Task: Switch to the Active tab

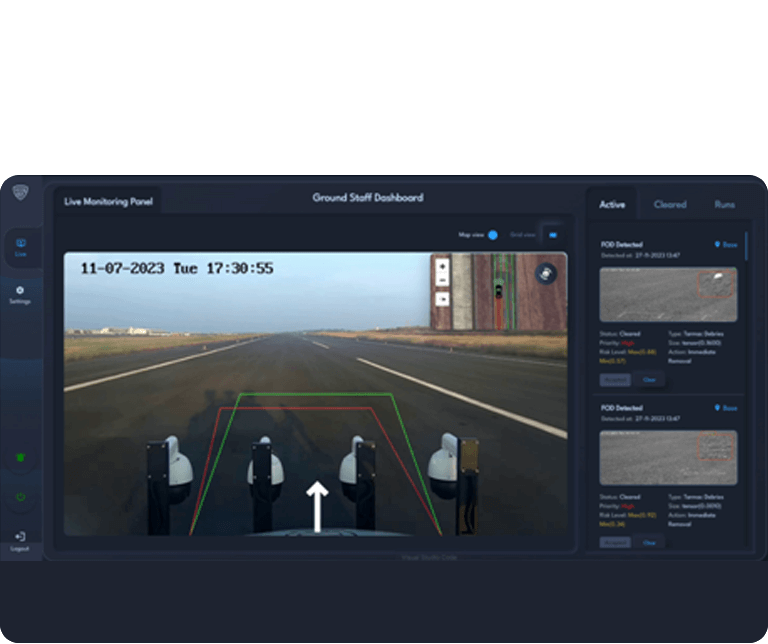Action: [612, 204]
